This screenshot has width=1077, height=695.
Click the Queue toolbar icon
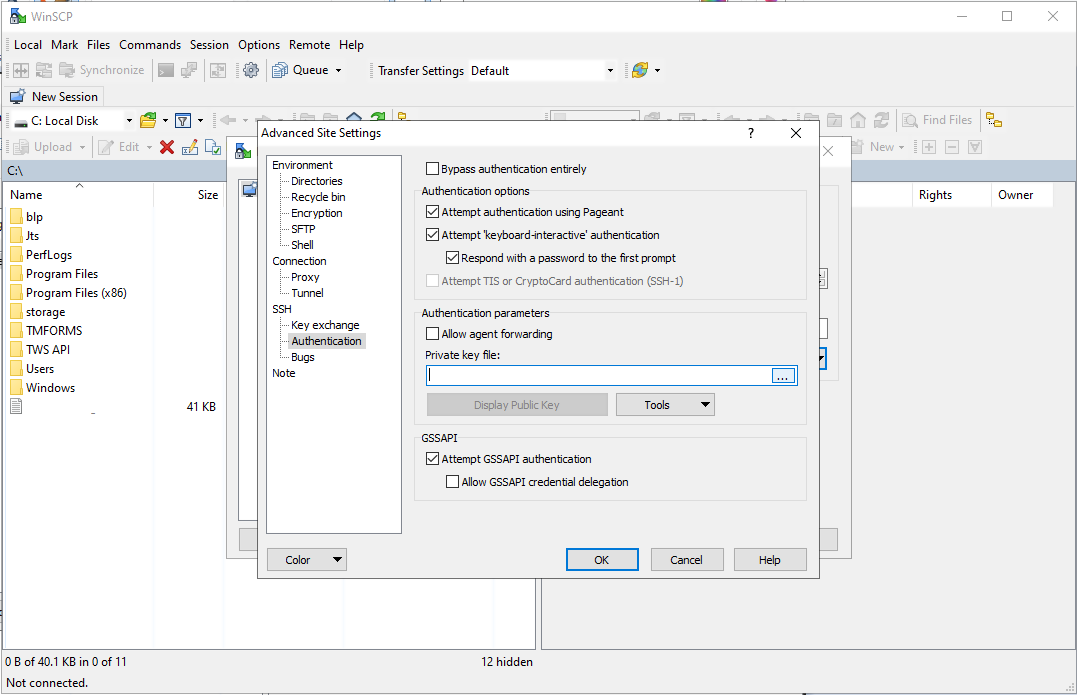point(280,70)
